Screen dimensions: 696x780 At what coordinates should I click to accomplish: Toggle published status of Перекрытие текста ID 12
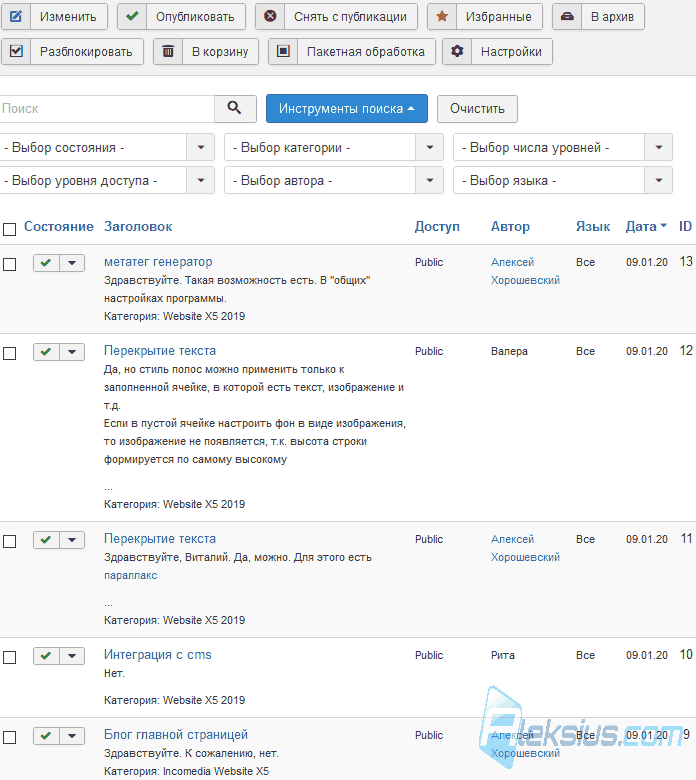click(x=46, y=352)
